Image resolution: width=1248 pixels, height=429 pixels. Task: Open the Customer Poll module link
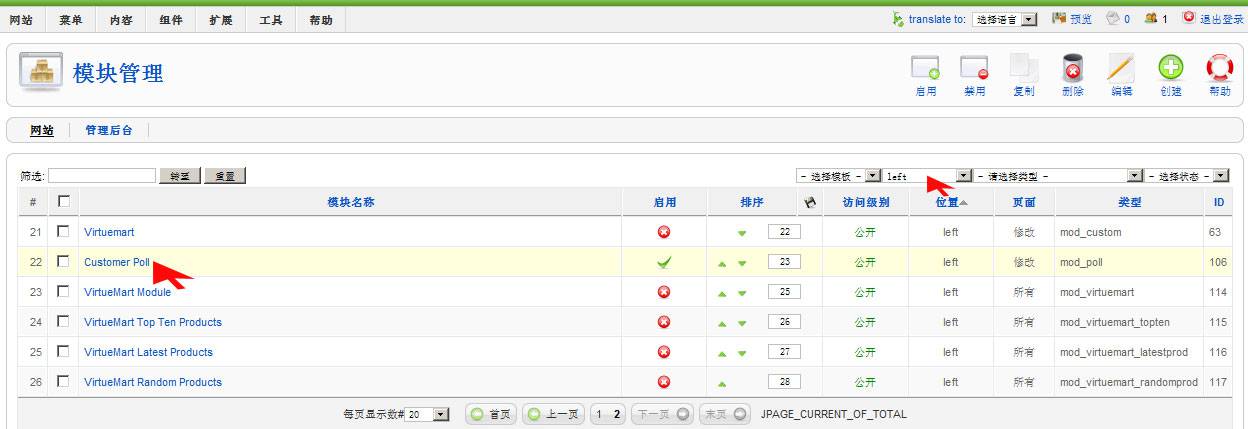point(117,262)
